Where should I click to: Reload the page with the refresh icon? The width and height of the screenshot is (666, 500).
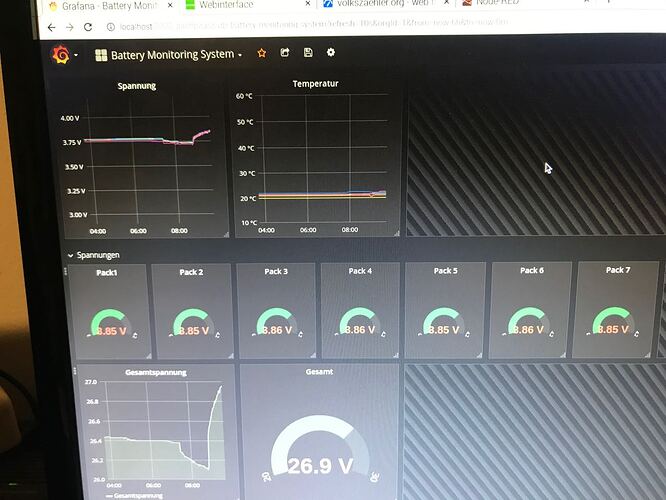[x=89, y=27]
